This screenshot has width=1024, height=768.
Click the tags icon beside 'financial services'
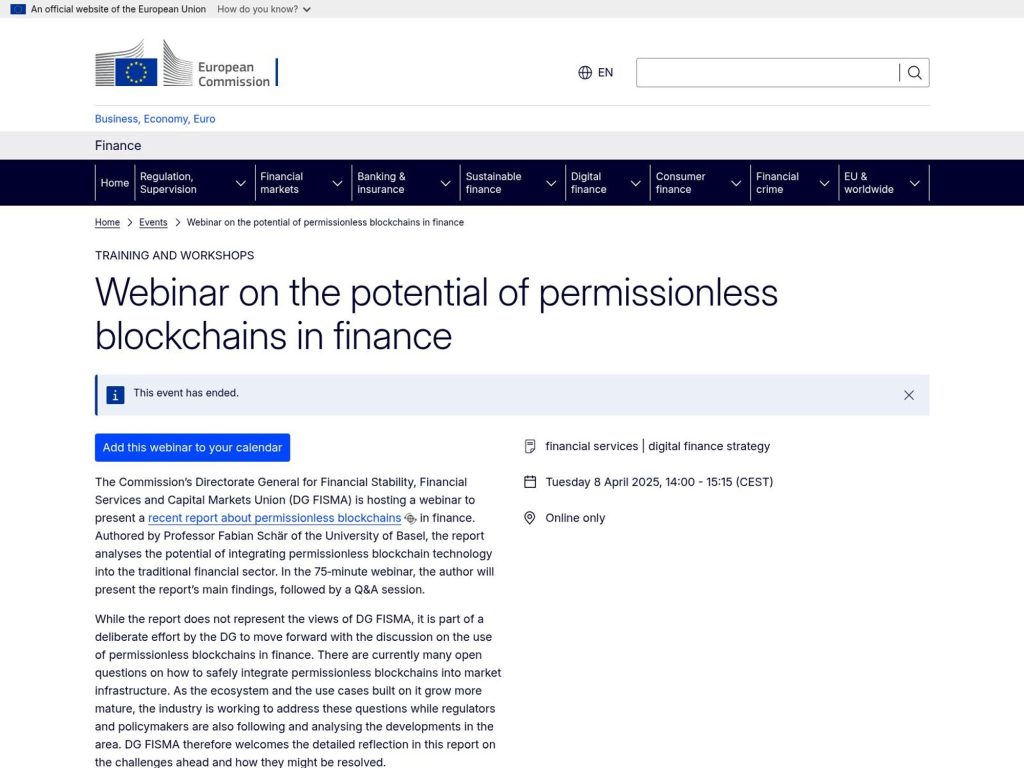pyautogui.click(x=530, y=446)
